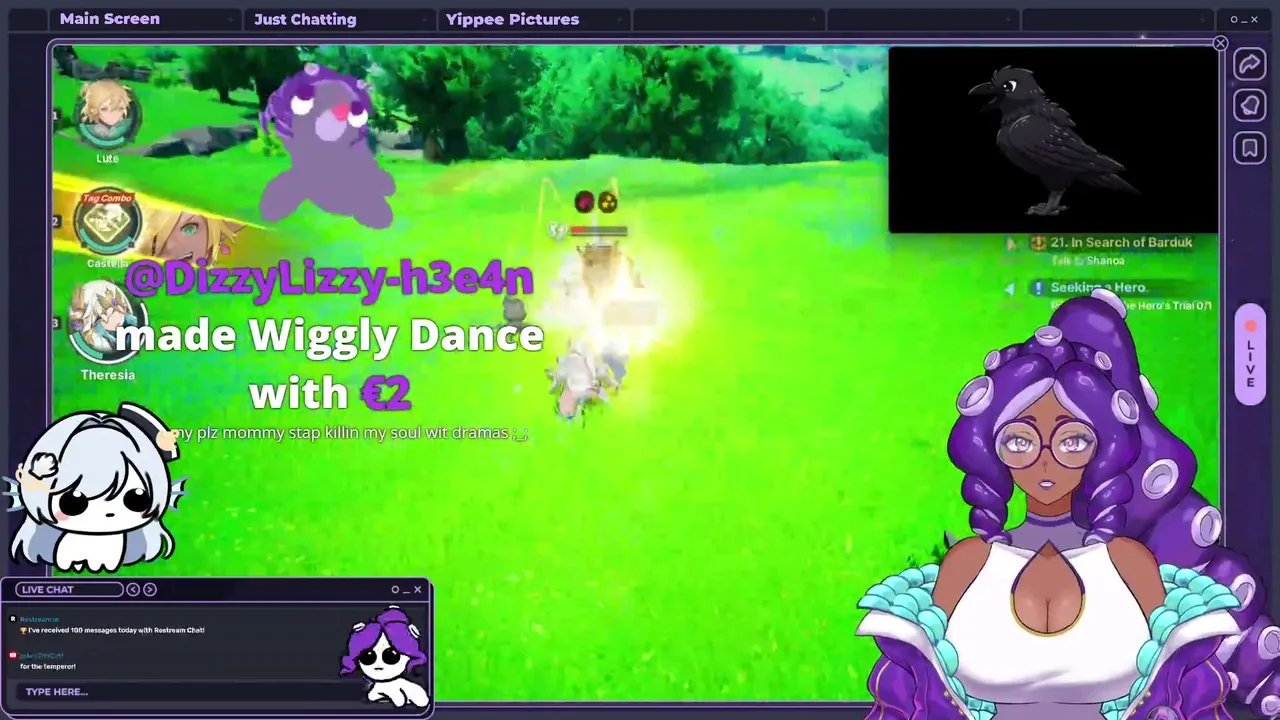Click the bookmark icon in right sidebar
1280x720 pixels.
coord(1249,149)
